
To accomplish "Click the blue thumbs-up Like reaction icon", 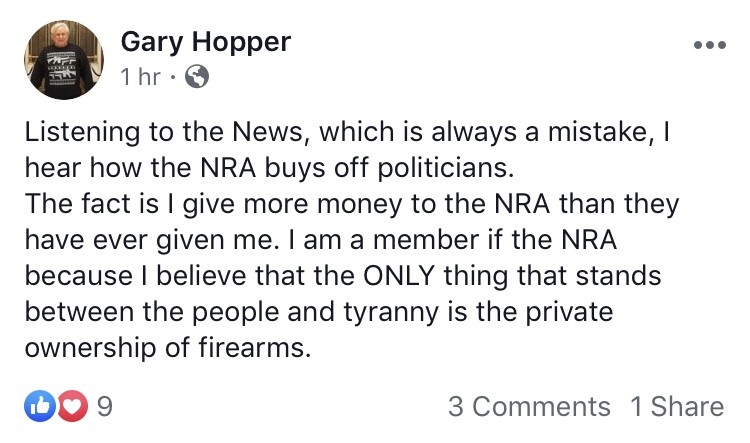I will pyautogui.click(x=38, y=406).
